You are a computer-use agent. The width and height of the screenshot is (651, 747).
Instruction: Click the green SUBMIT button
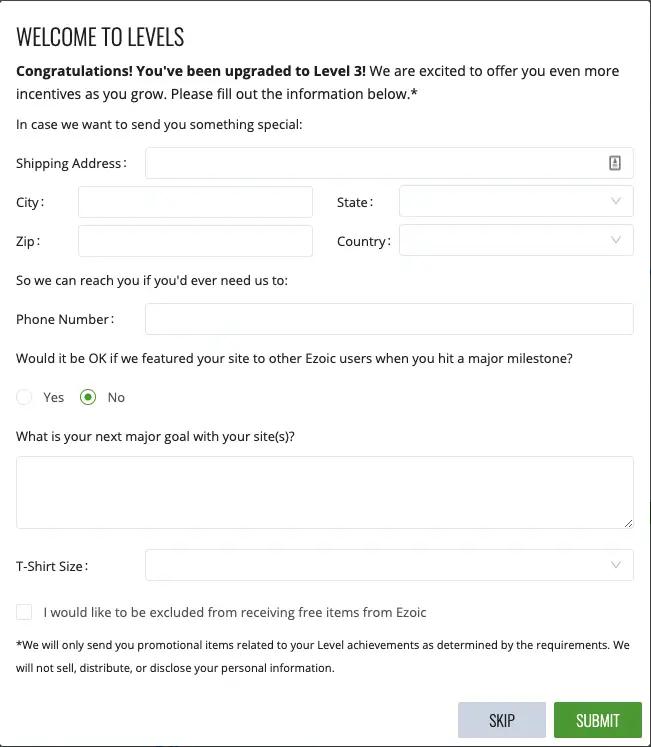point(598,720)
